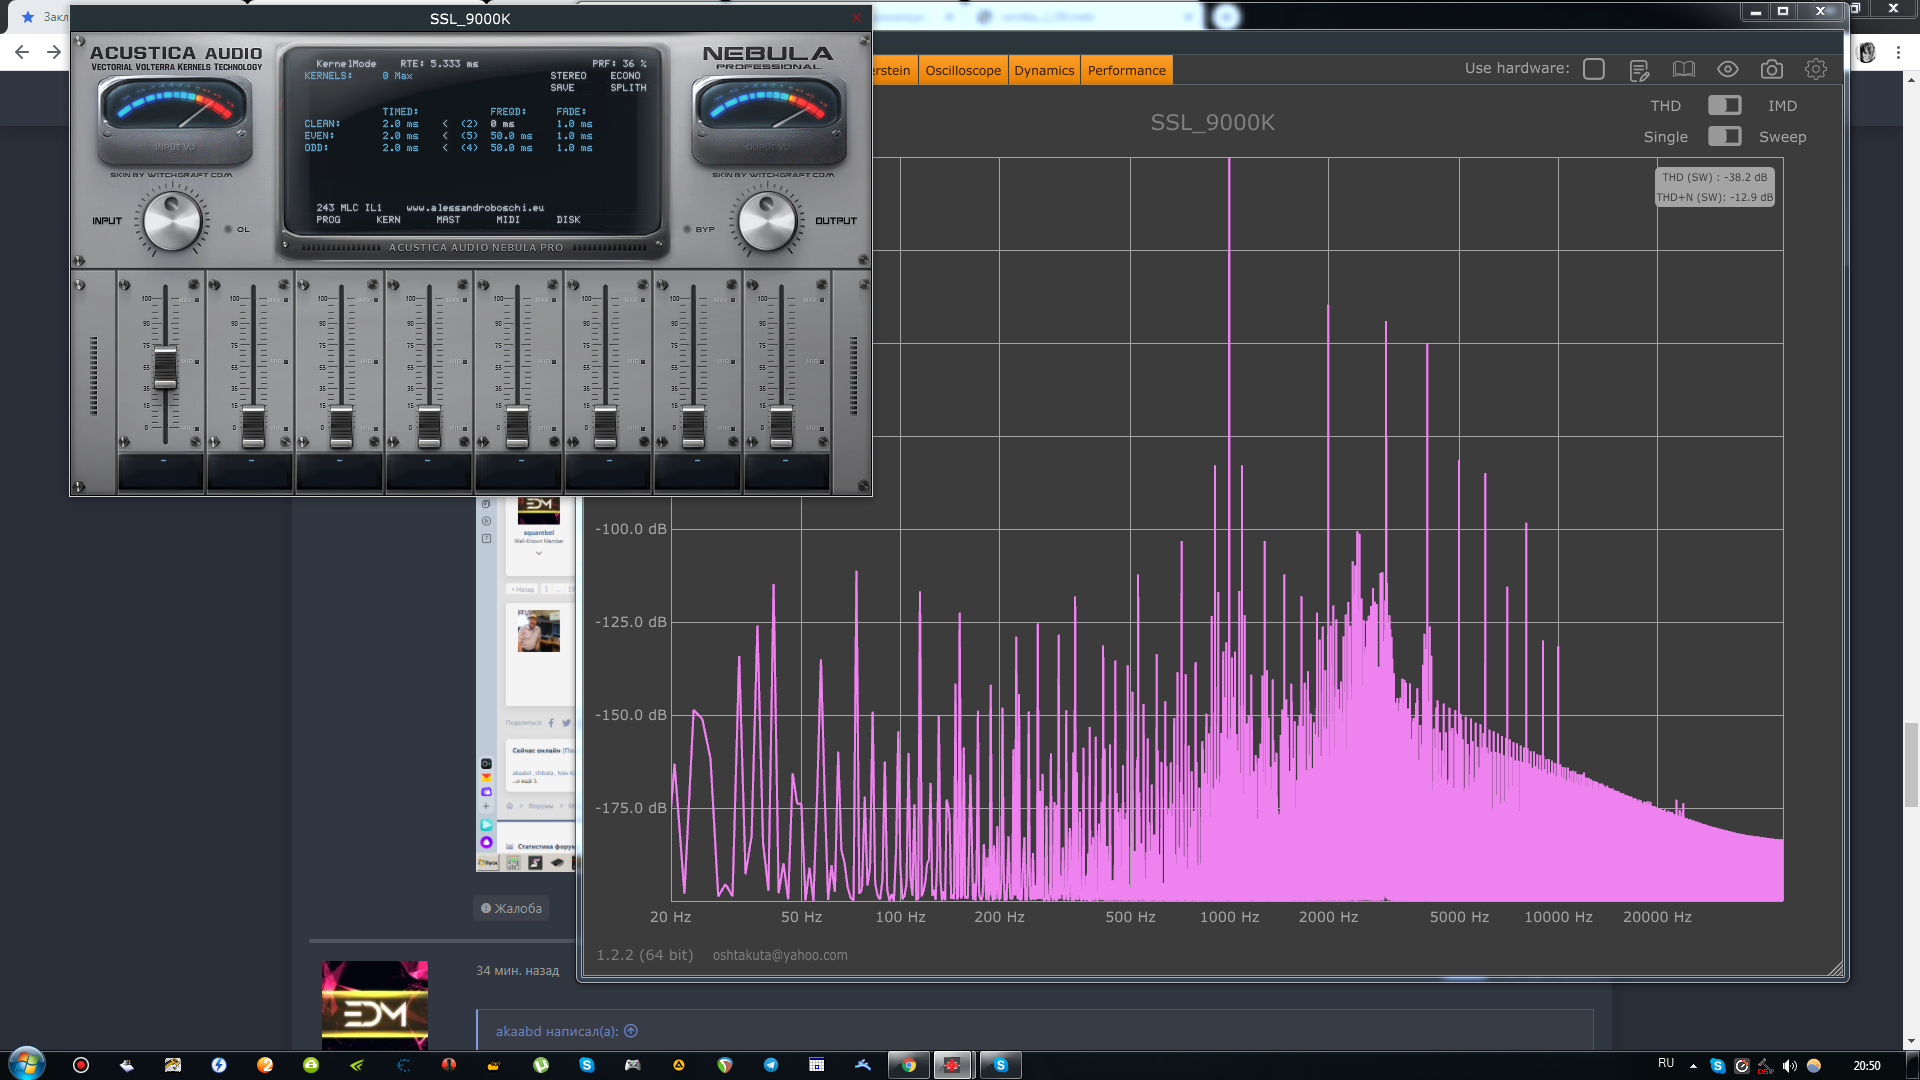Click the OL overload LED indicator
This screenshot has height=1080, width=1920.
tap(228, 230)
